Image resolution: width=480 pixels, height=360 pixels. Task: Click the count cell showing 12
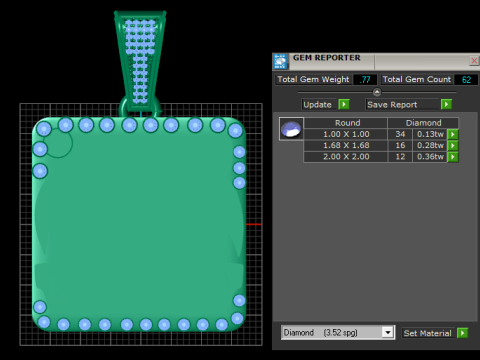pos(400,157)
